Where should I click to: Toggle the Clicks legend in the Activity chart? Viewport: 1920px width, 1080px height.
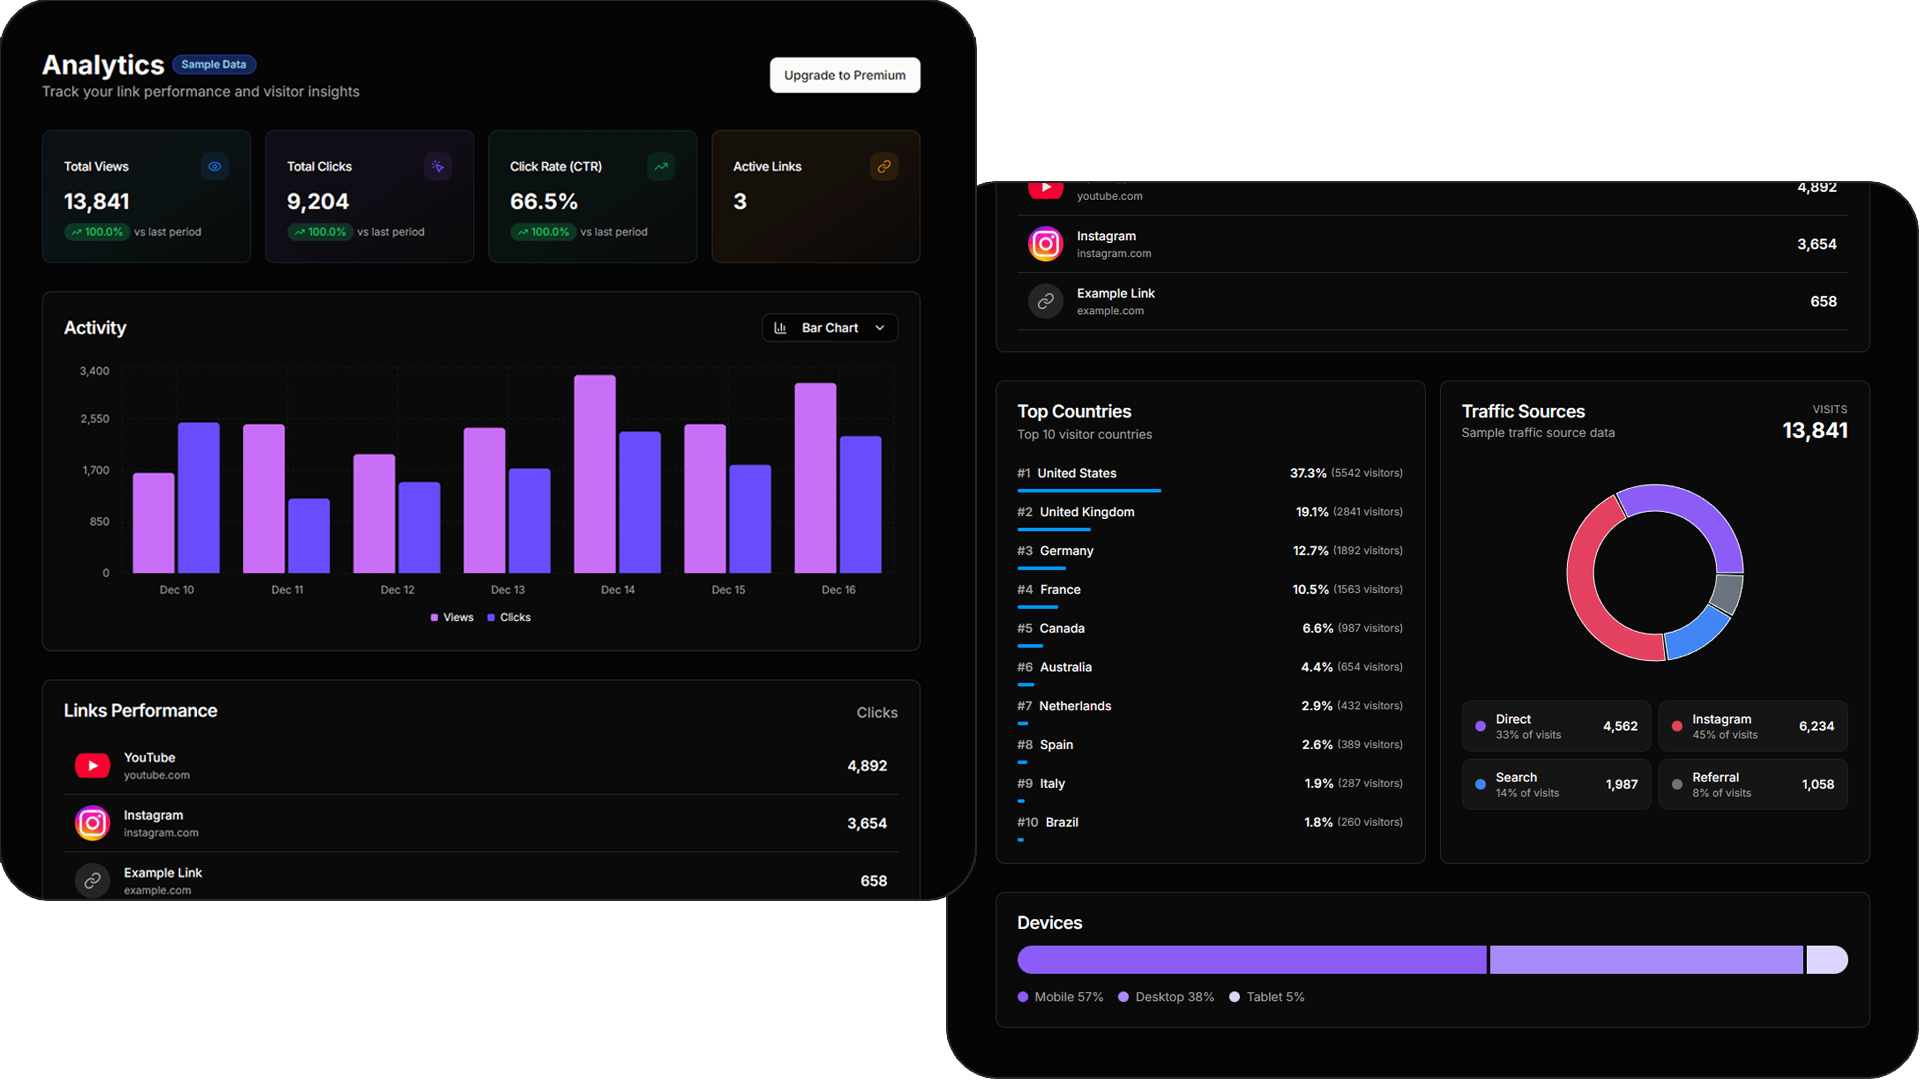[509, 617]
